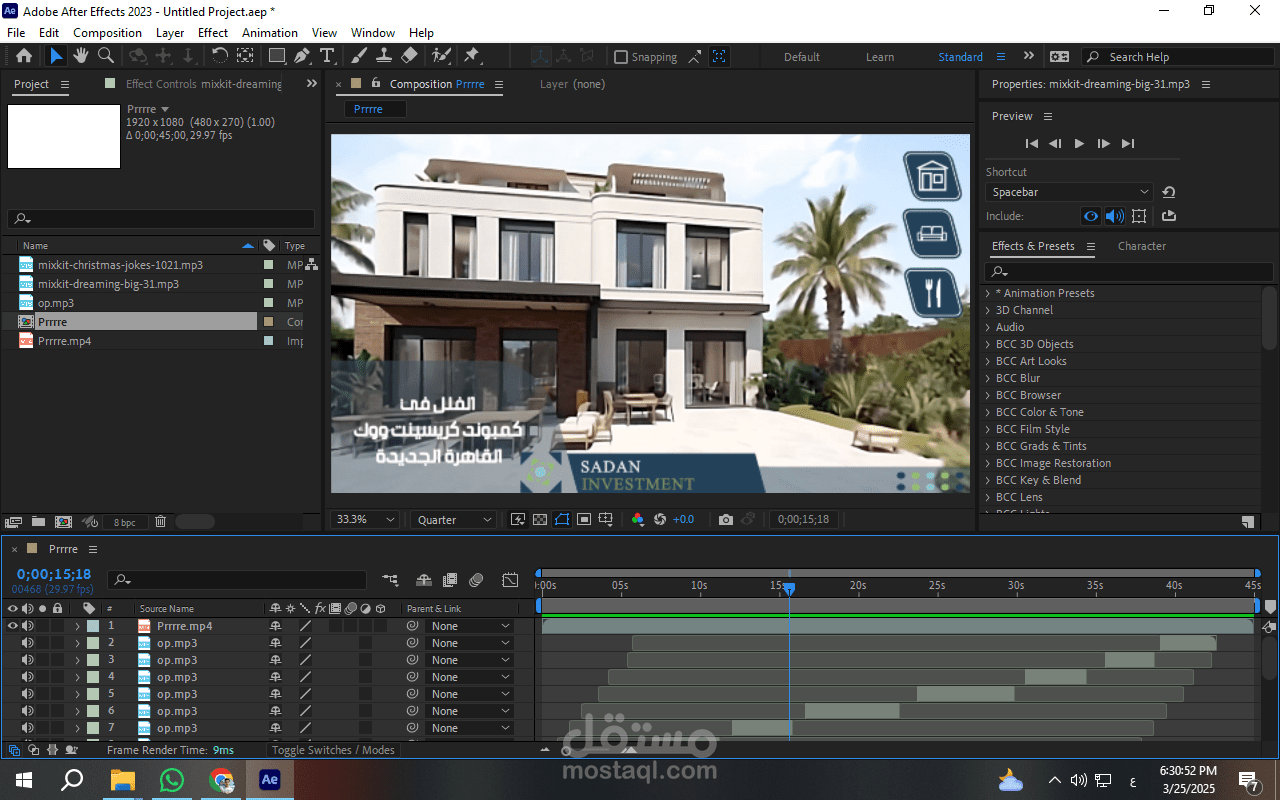This screenshot has width=1280, height=800.
Task: Click region of interest icon
Action: click(x=584, y=520)
